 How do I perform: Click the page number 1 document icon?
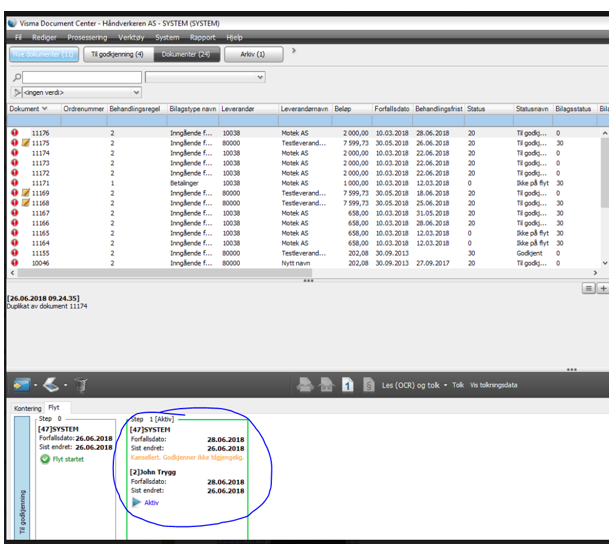(347, 385)
